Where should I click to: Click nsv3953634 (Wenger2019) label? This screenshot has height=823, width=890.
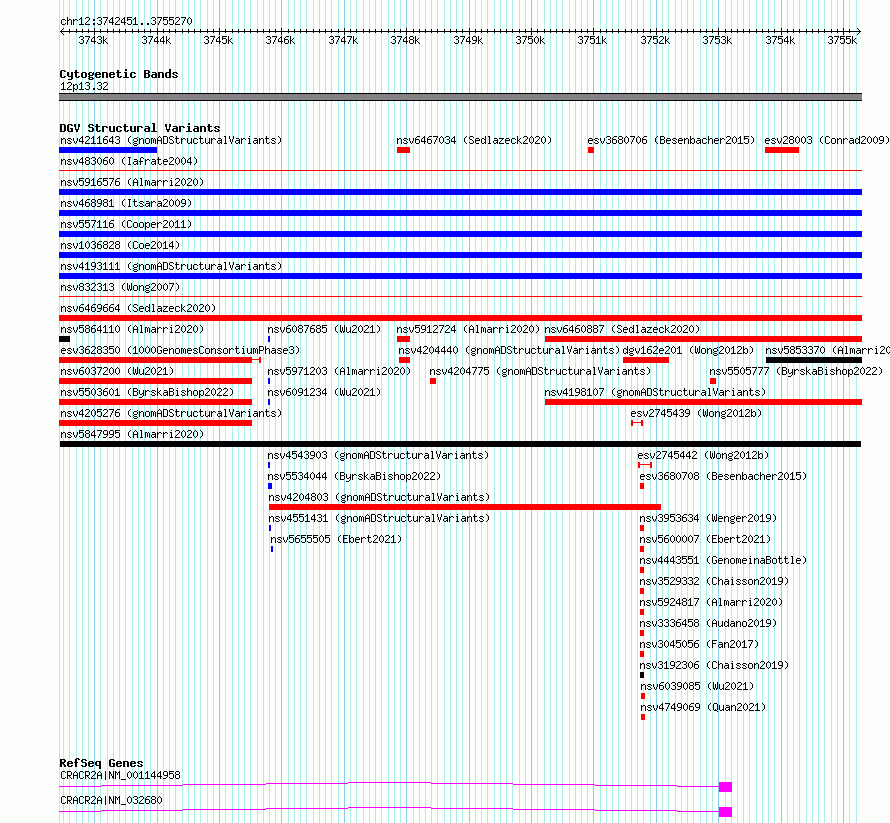tap(708, 518)
